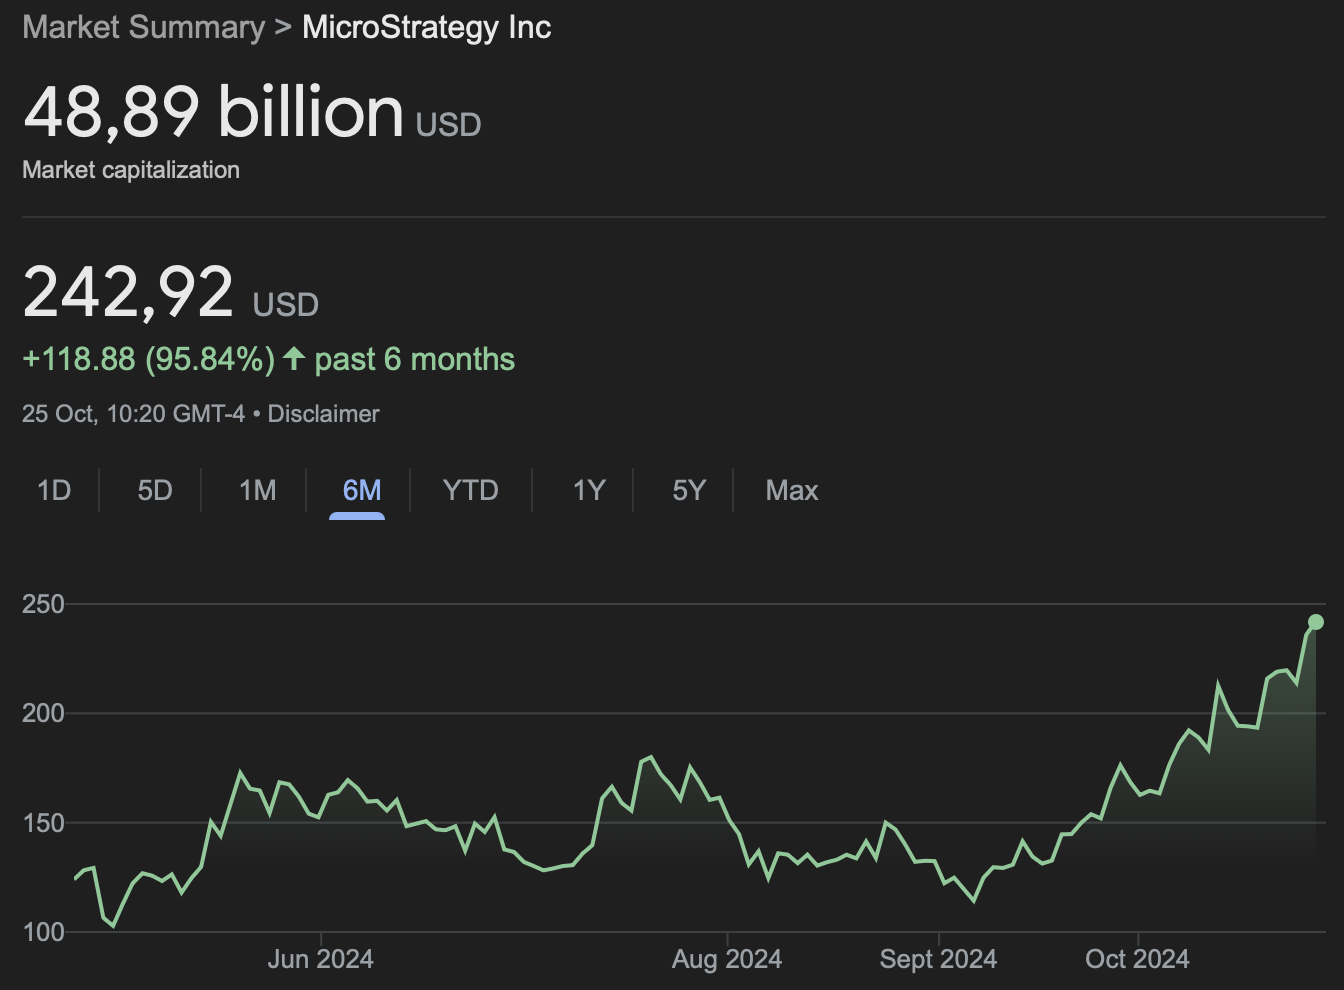Open the 5Y range tab
1344x990 pixels.
[689, 490]
